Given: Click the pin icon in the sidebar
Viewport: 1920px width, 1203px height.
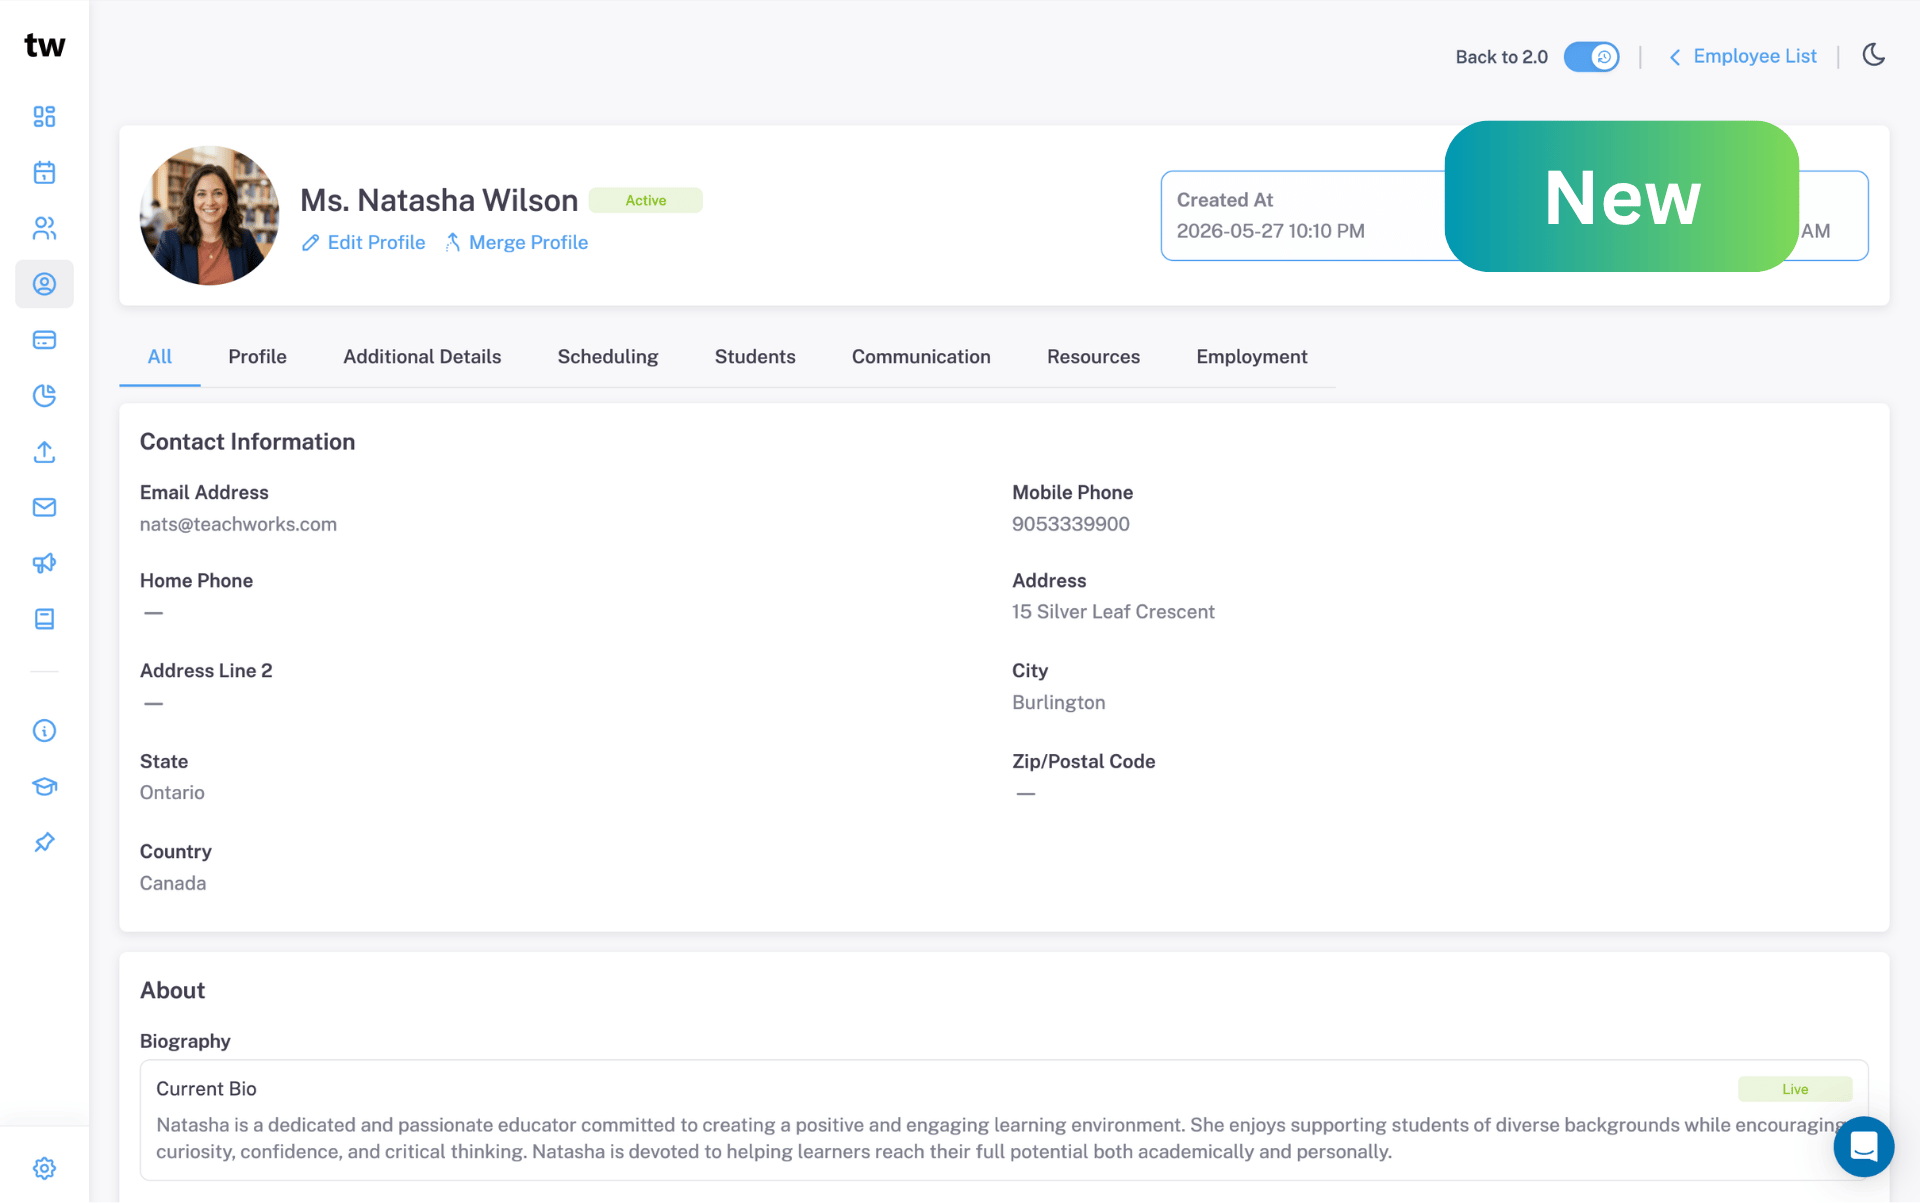Looking at the screenshot, I should click(x=44, y=842).
